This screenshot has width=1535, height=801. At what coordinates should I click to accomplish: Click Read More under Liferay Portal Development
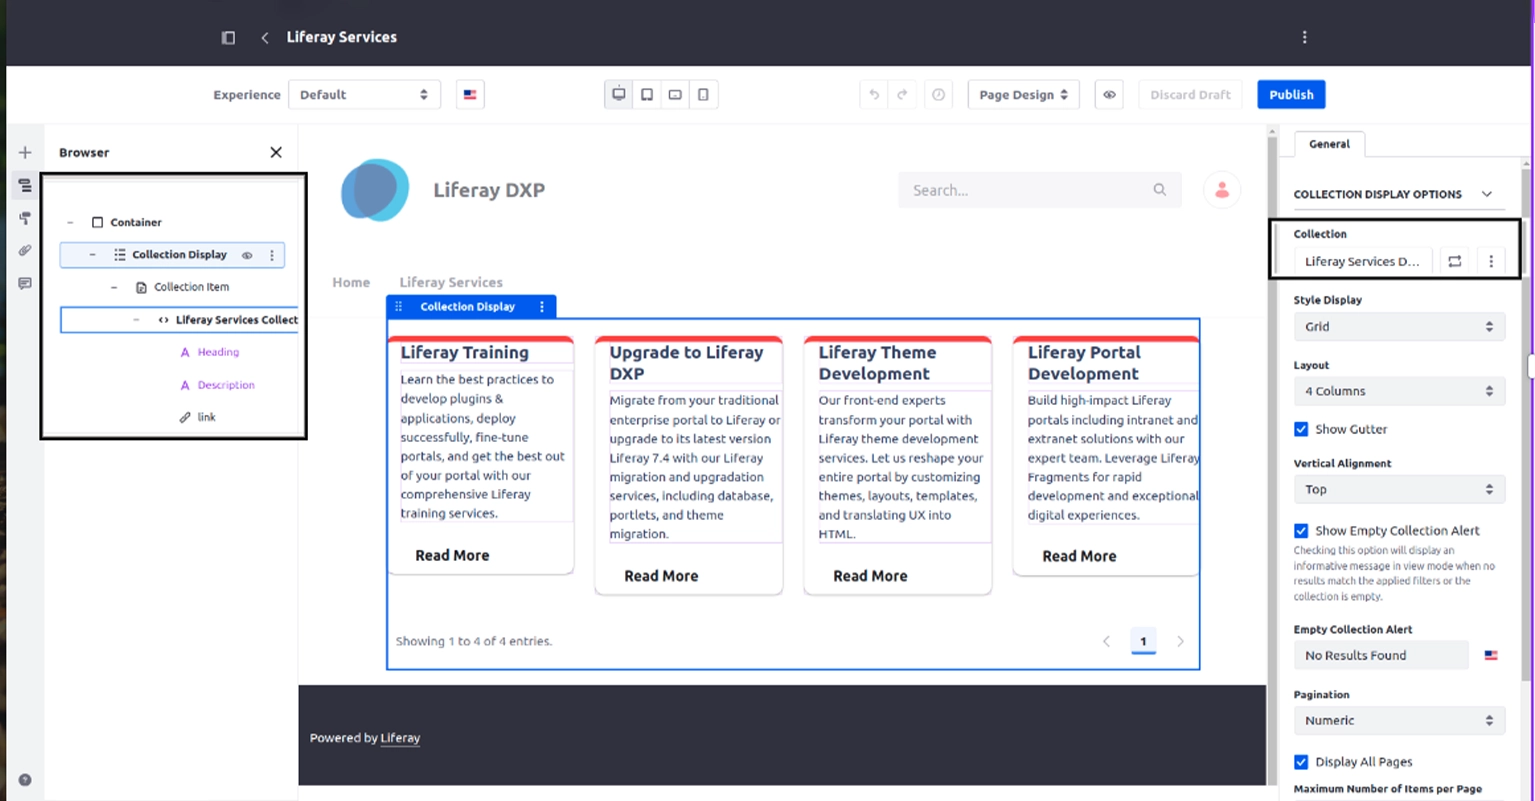[1079, 556]
